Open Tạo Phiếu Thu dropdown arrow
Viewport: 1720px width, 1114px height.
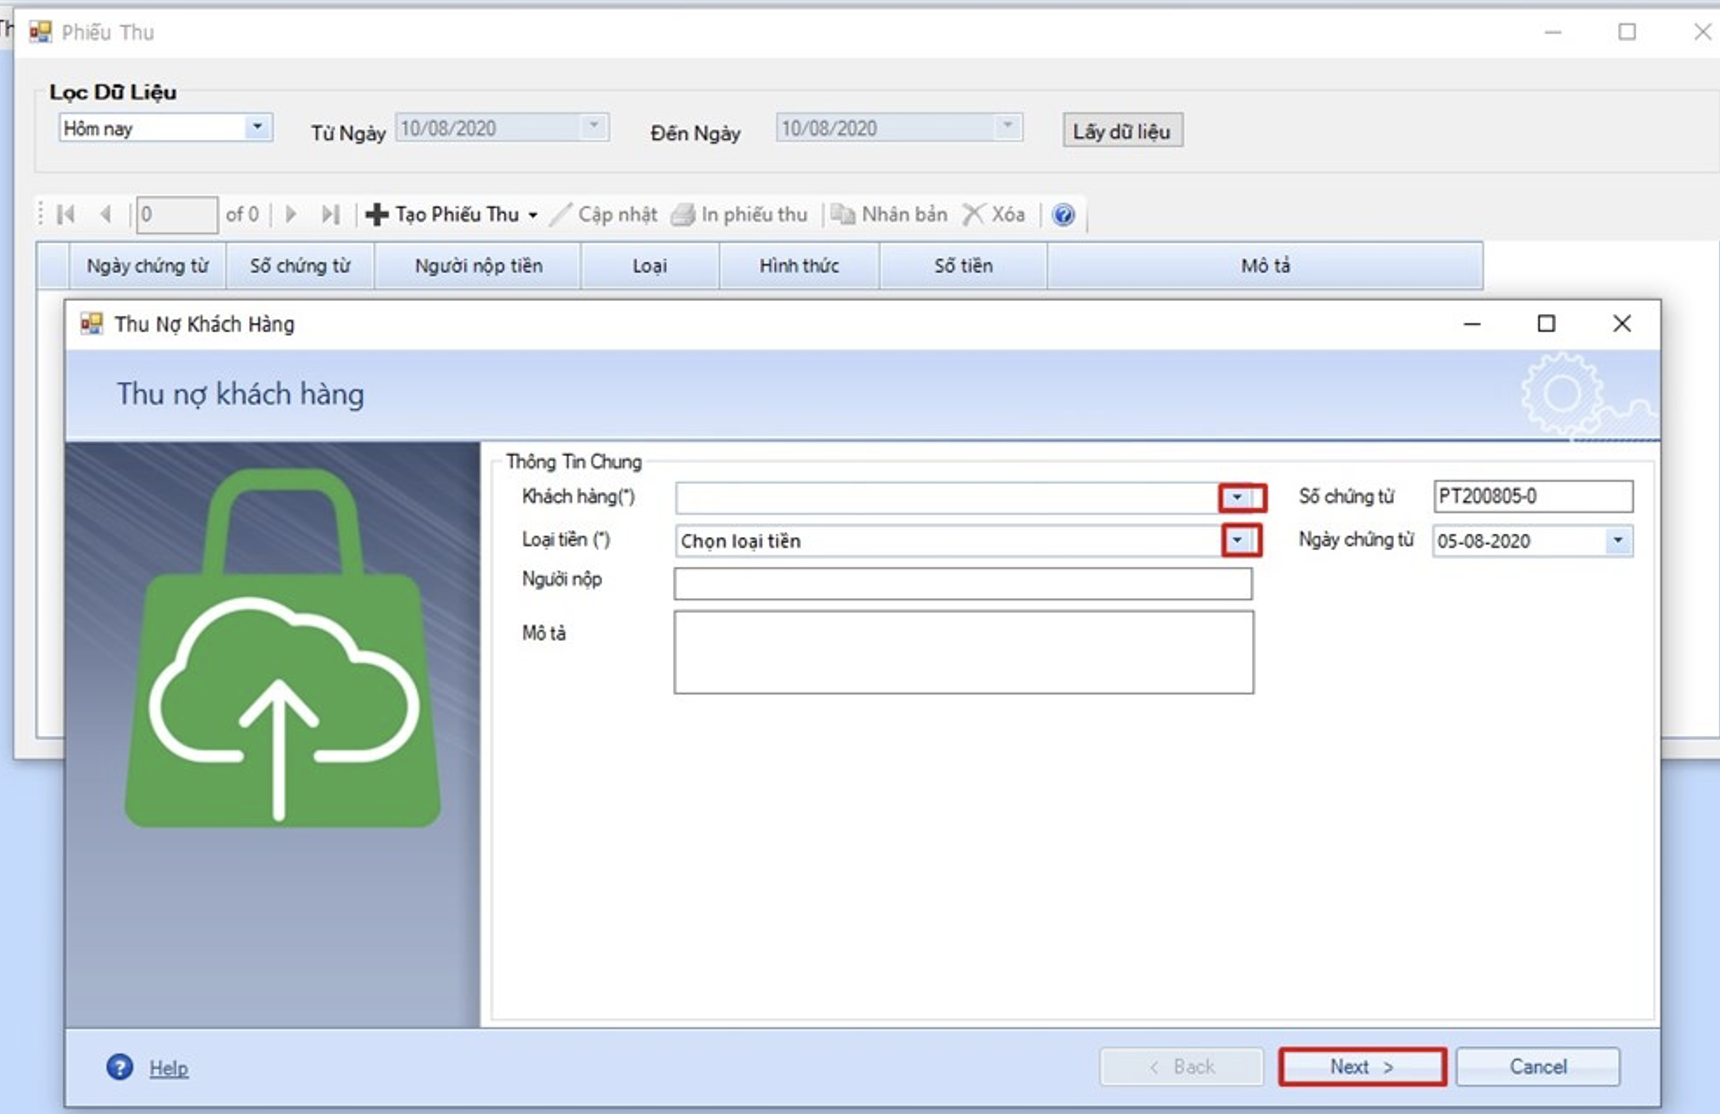[533, 215]
